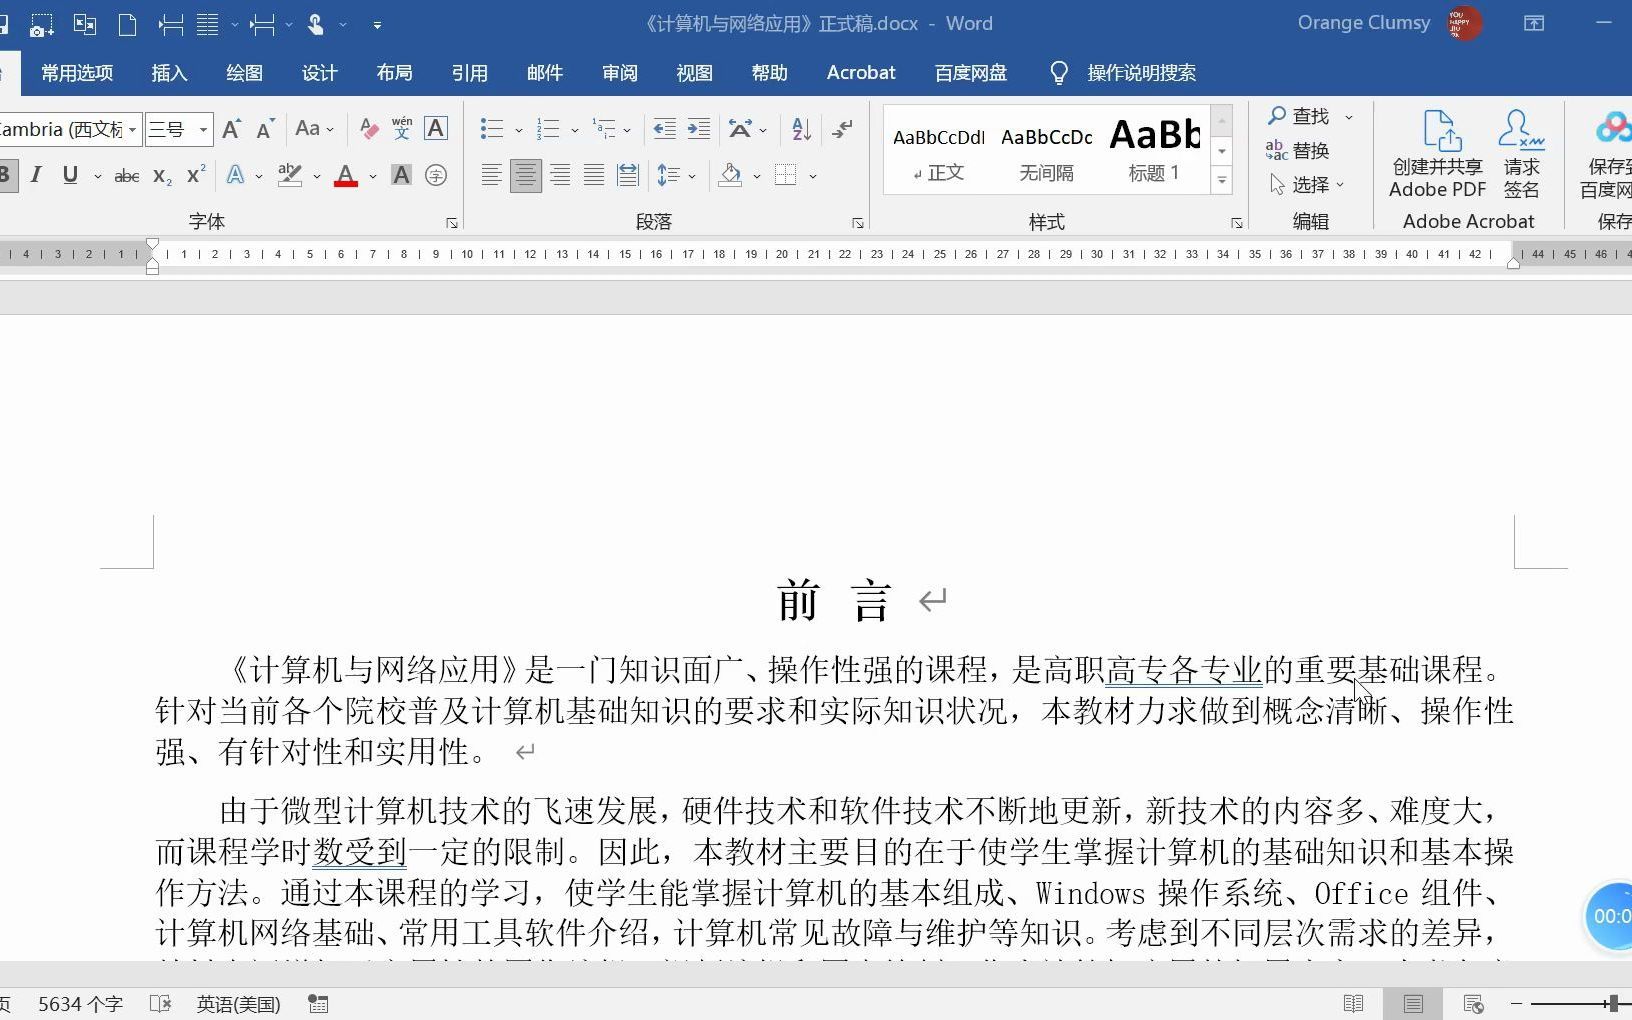Open the 审阅 ribbon tab
The width and height of the screenshot is (1632, 1020).
[618, 72]
